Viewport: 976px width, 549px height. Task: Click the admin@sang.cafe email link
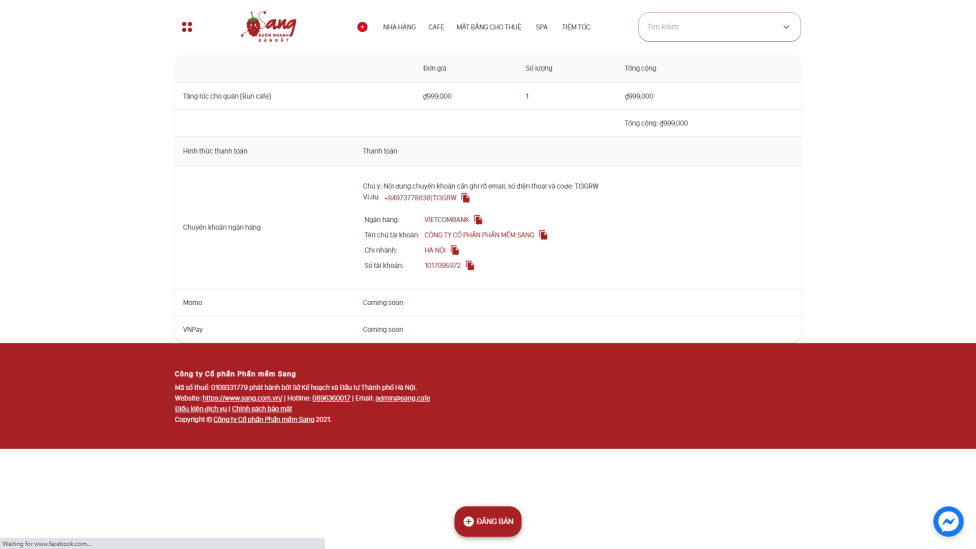403,398
